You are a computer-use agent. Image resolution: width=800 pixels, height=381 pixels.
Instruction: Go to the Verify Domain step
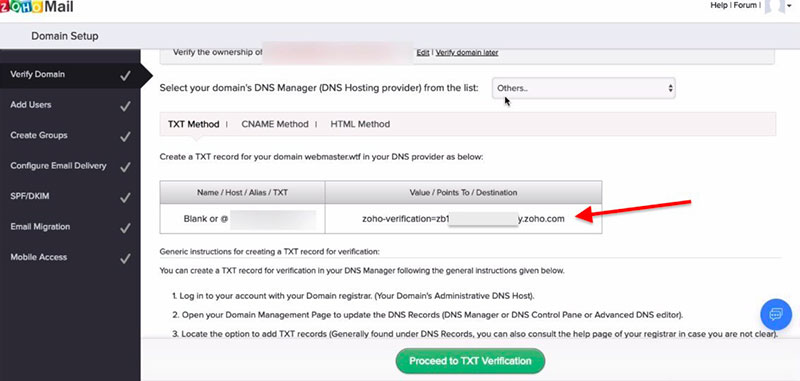tap(70, 74)
